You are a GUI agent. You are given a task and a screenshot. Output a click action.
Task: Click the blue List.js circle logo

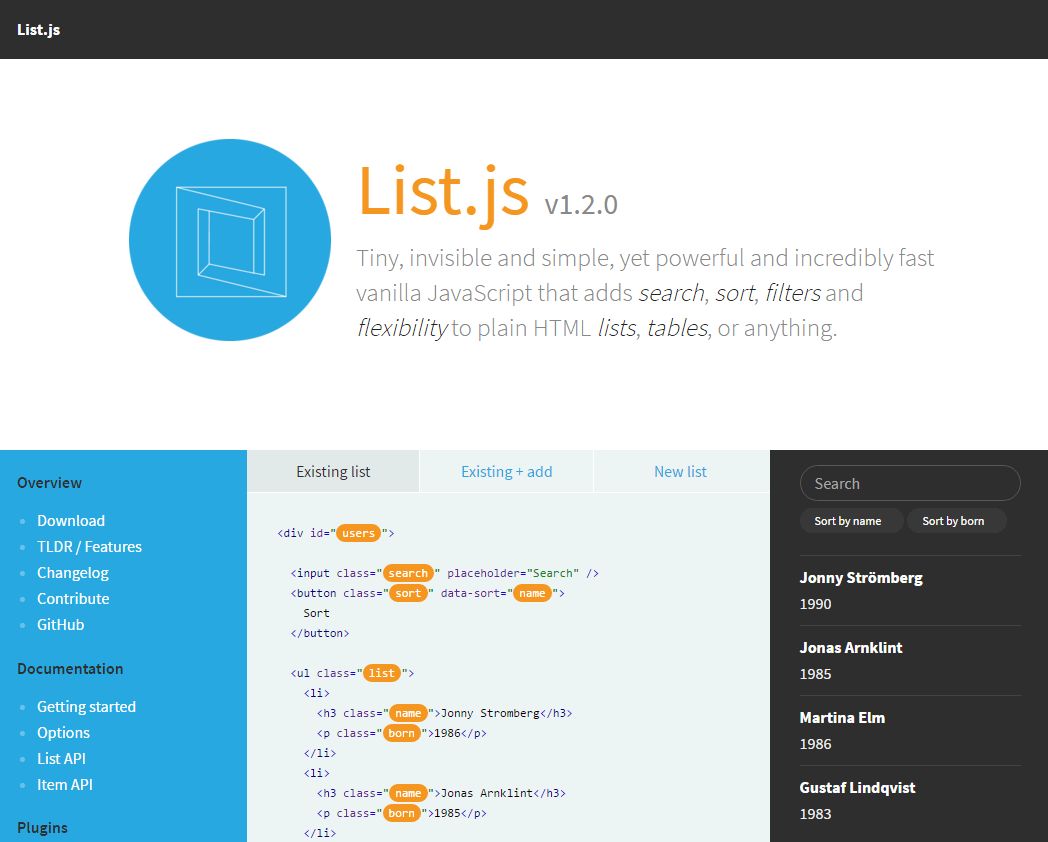[229, 239]
